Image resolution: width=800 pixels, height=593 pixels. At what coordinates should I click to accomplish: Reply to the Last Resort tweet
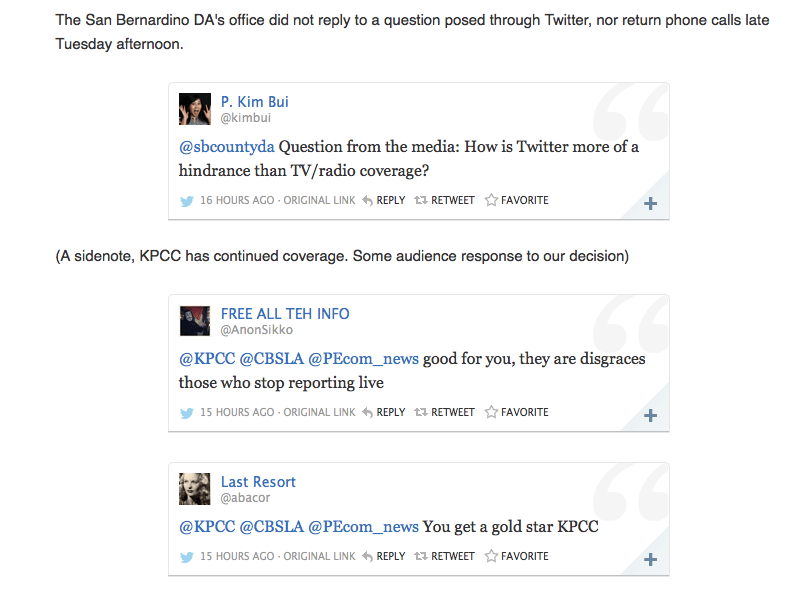coord(384,556)
